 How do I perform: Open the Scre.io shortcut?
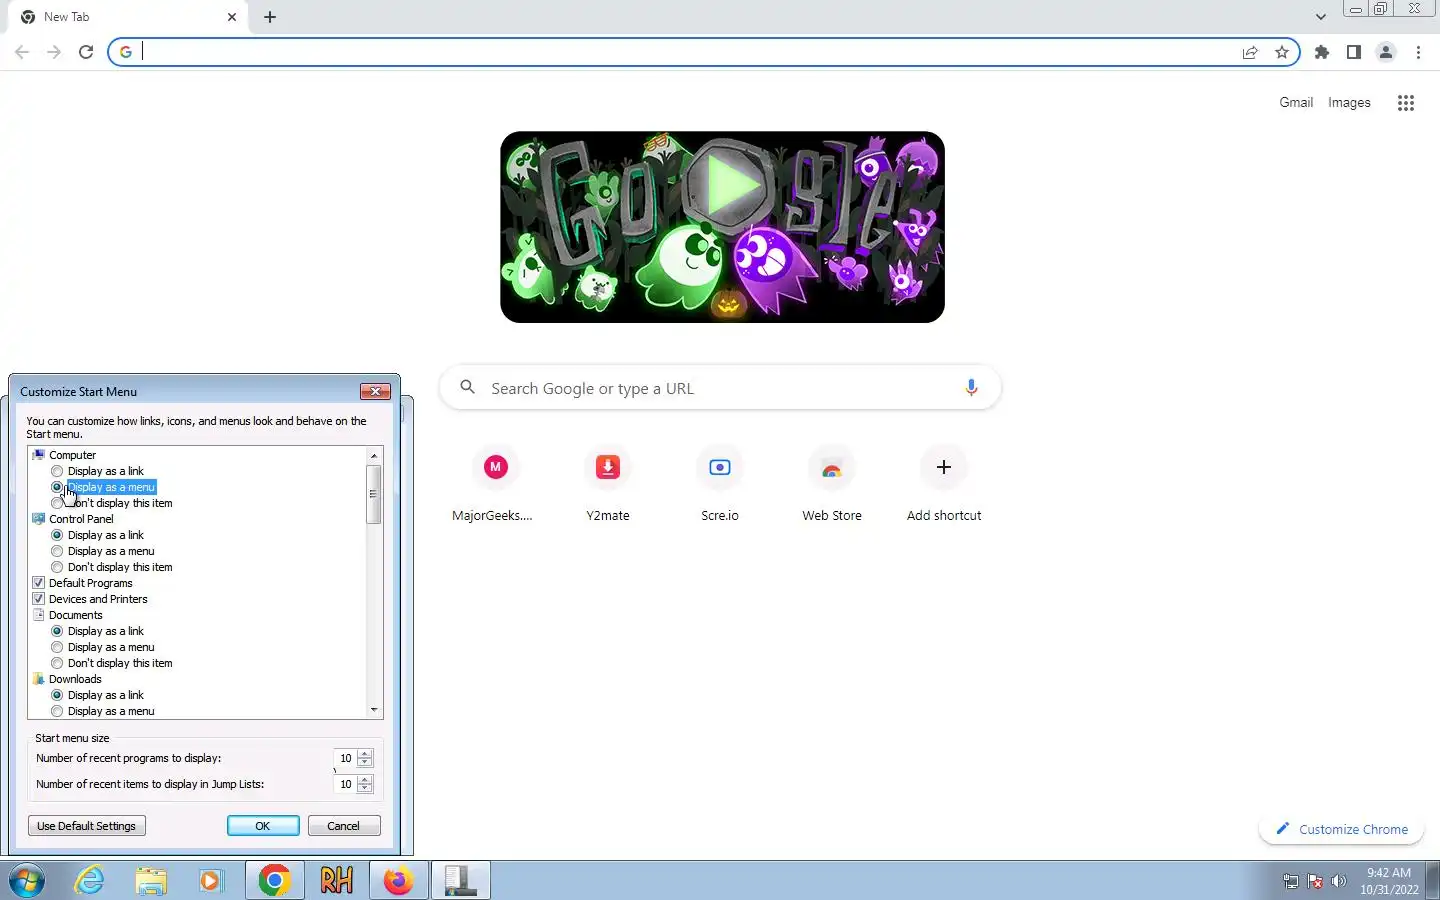point(720,485)
